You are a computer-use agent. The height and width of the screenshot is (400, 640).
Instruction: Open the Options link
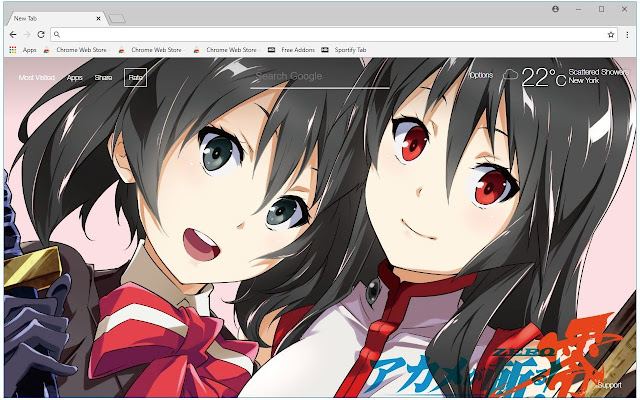(x=481, y=75)
